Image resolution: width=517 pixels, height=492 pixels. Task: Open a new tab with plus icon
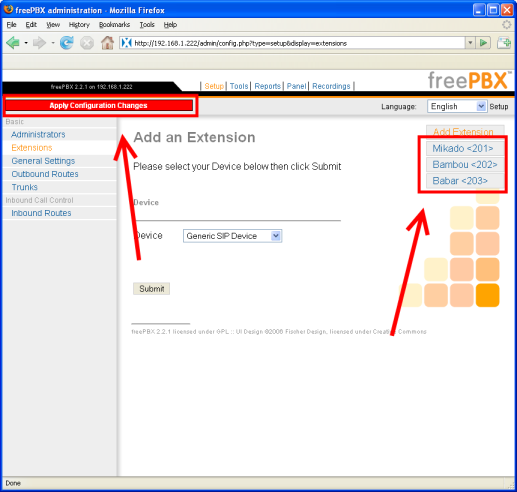(x=504, y=43)
